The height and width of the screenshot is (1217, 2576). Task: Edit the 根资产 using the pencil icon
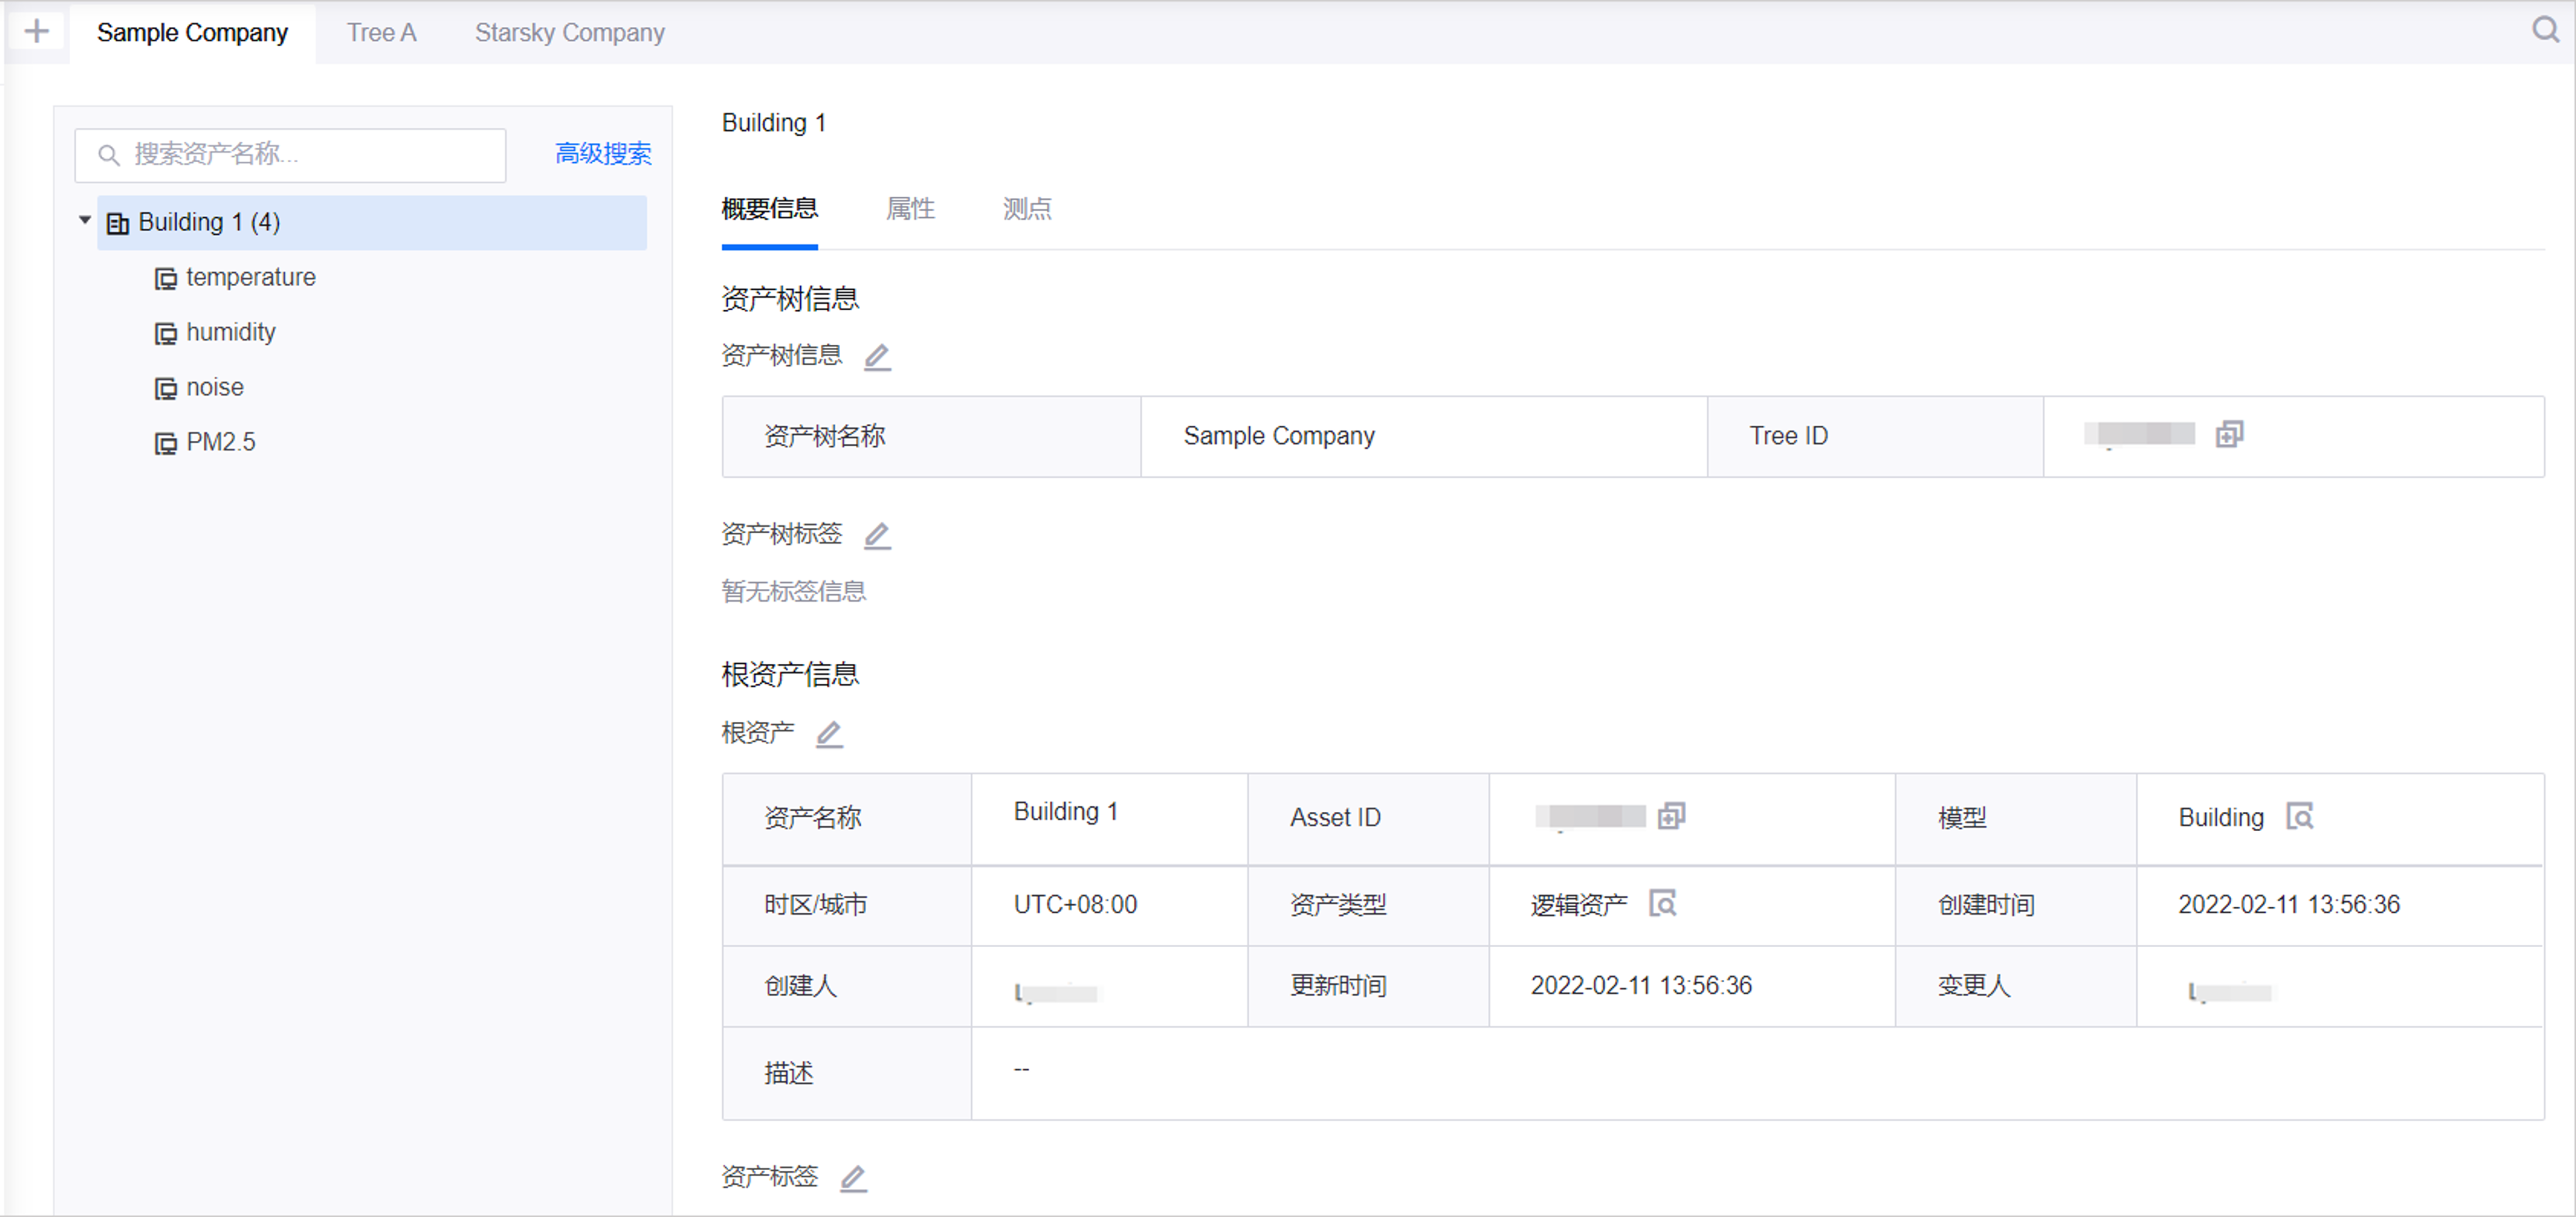(x=829, y=734)
